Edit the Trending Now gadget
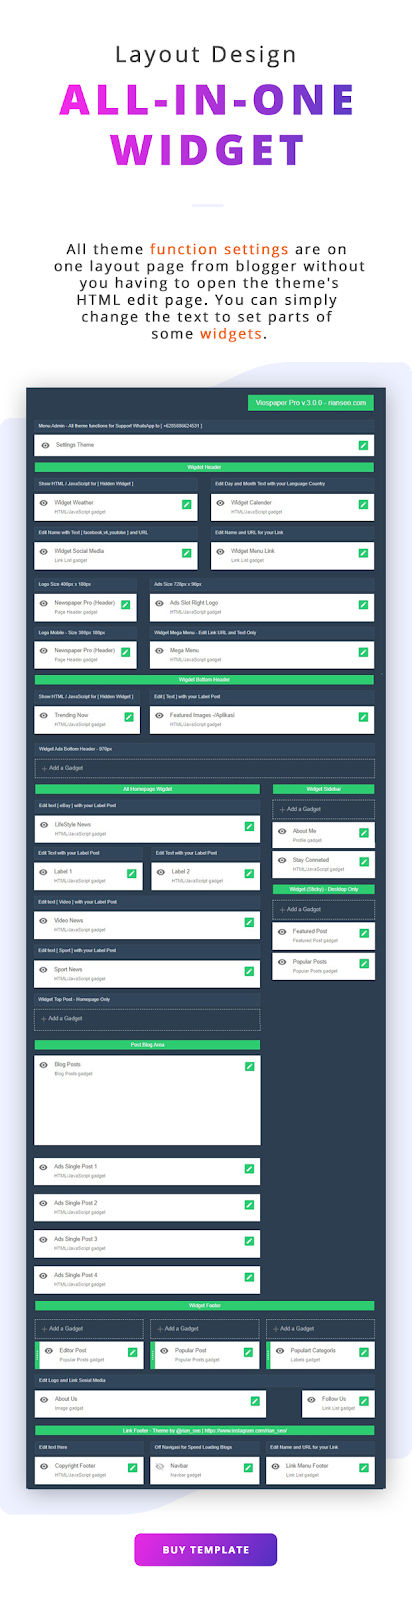This screenshot has width=412, height=1600. pyautogui.click(x=129, y=717)
